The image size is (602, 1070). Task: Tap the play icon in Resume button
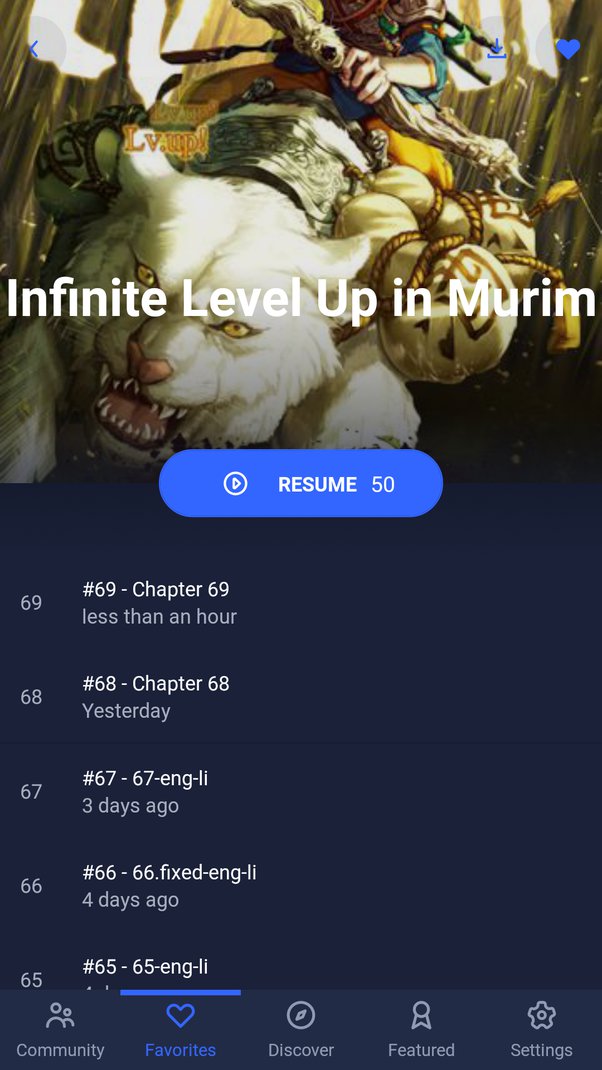(x=235, y=484)
